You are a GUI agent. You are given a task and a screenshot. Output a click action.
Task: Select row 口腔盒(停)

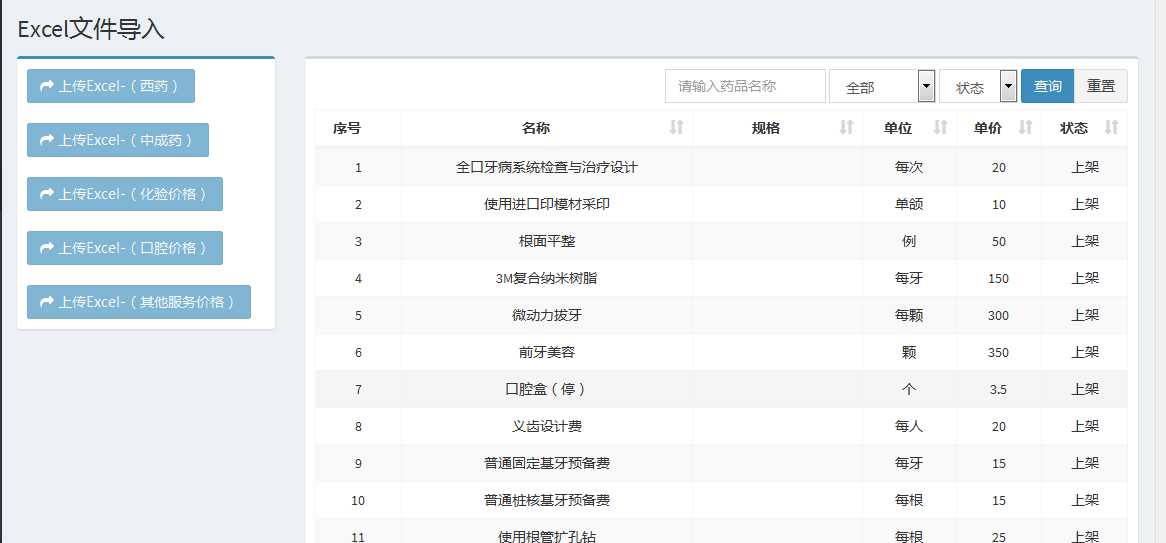[x=721, y=390]
